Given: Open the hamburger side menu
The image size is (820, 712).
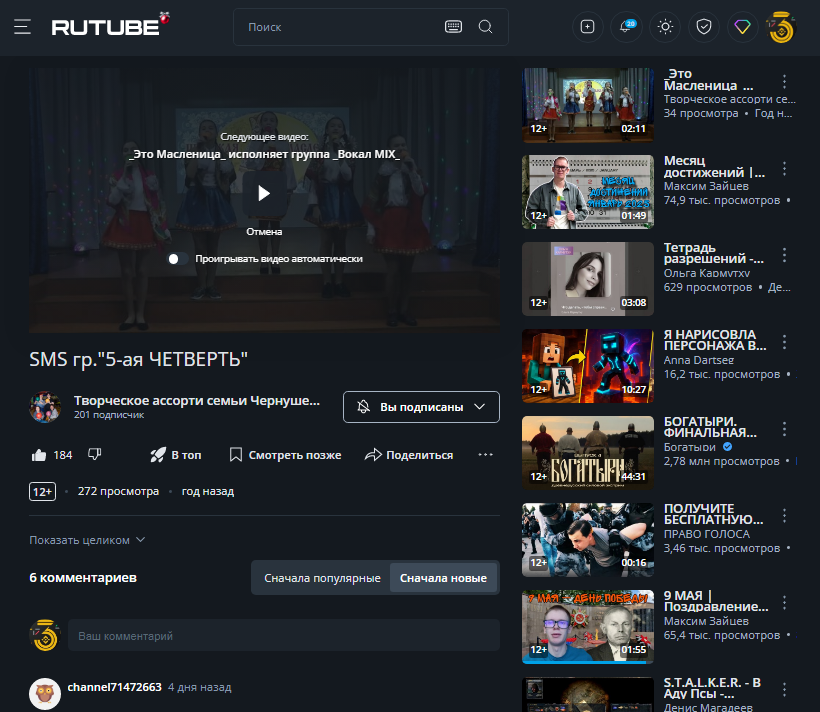Looking at the screenshot, I should [x=22, y=27].
